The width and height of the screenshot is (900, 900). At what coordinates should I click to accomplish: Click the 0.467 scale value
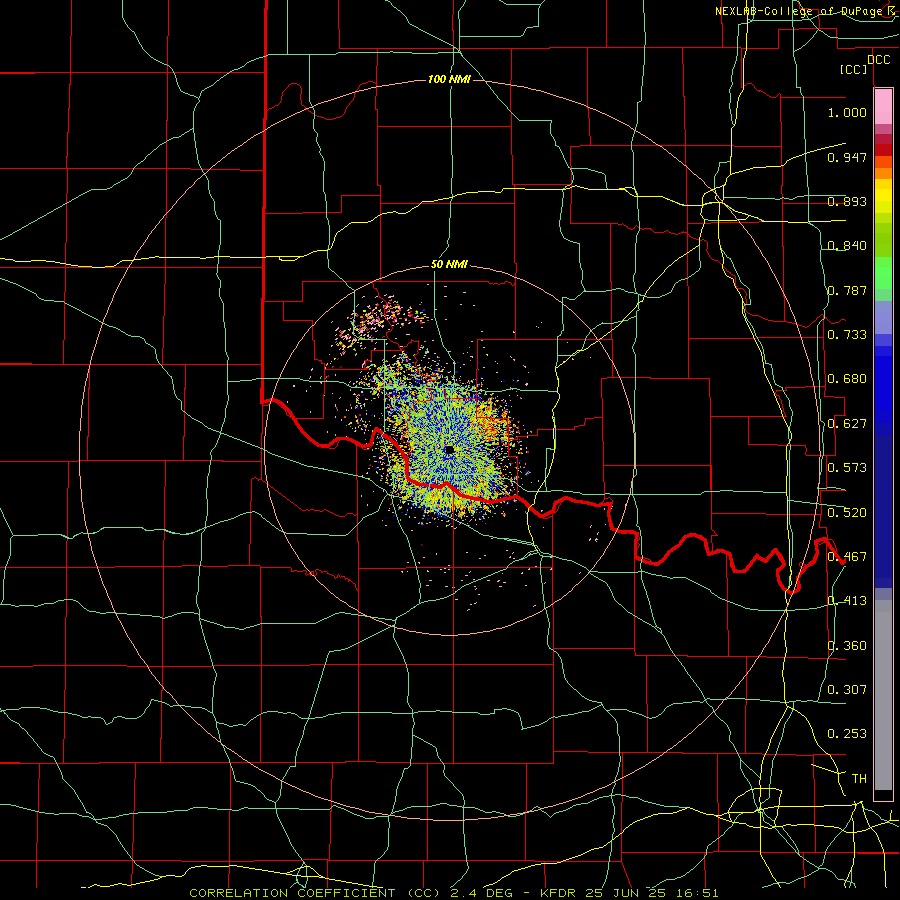(x=847, y=557)
